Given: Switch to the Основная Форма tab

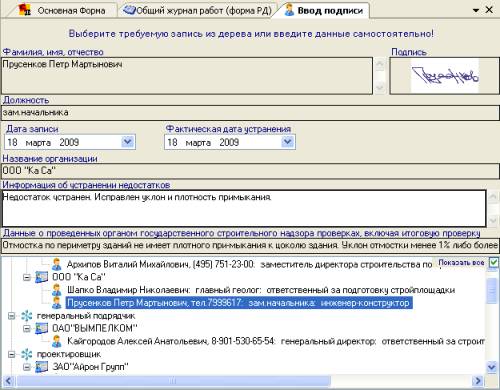Looking at the screenshot, I should (62, 10).
